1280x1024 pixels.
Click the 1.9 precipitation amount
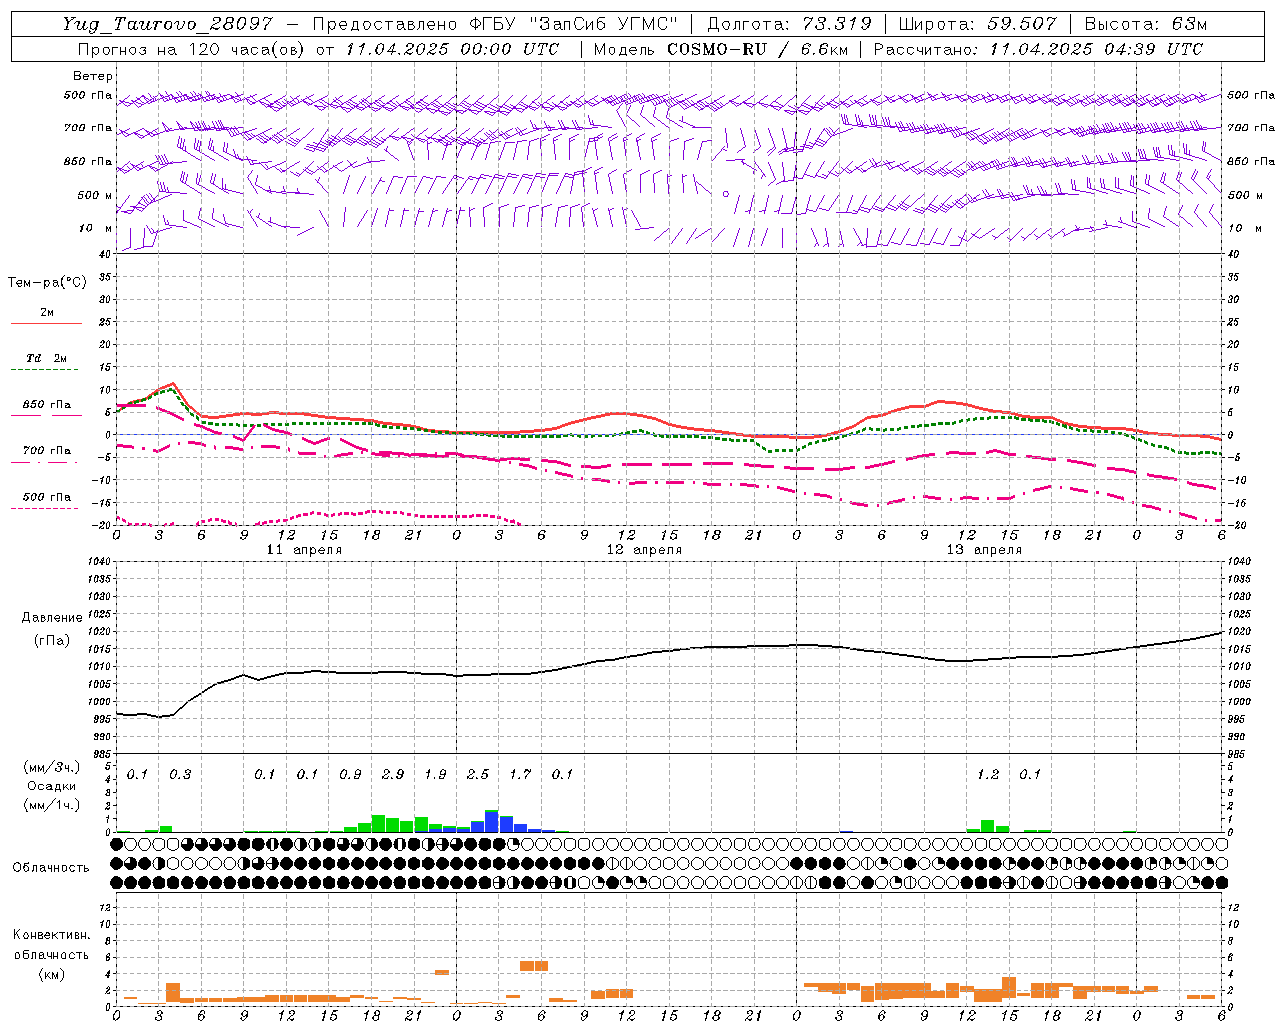click(435, 774)
